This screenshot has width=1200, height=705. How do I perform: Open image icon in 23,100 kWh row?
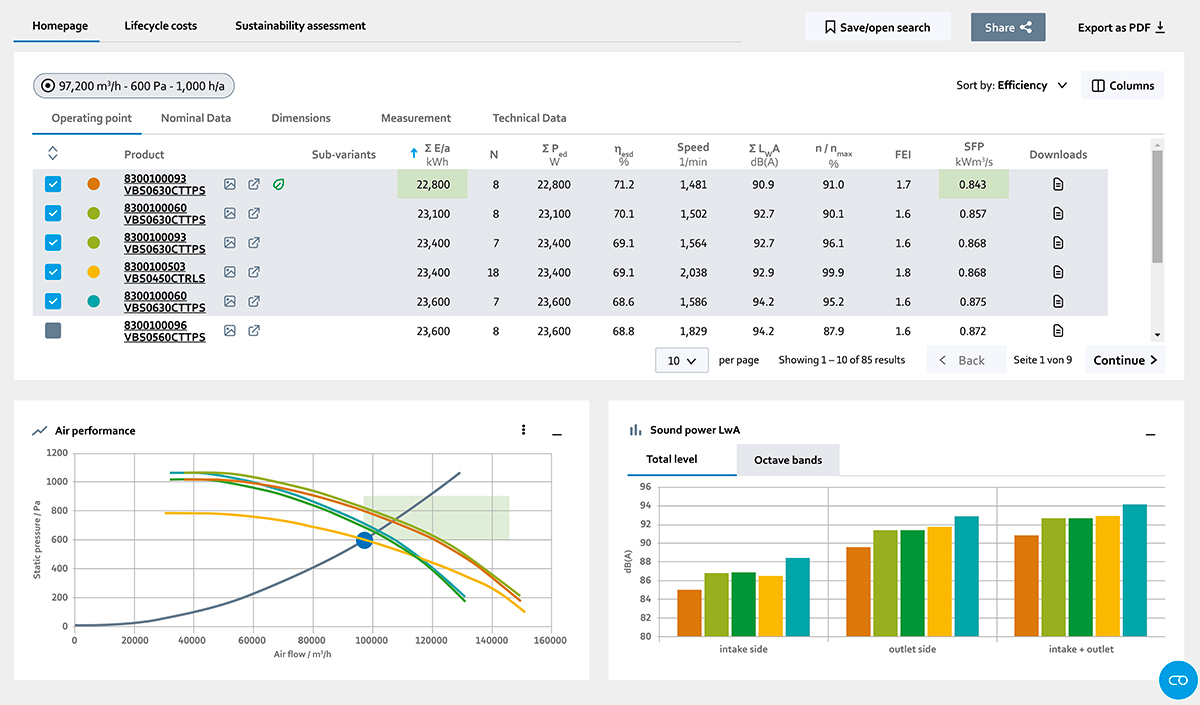229,213
